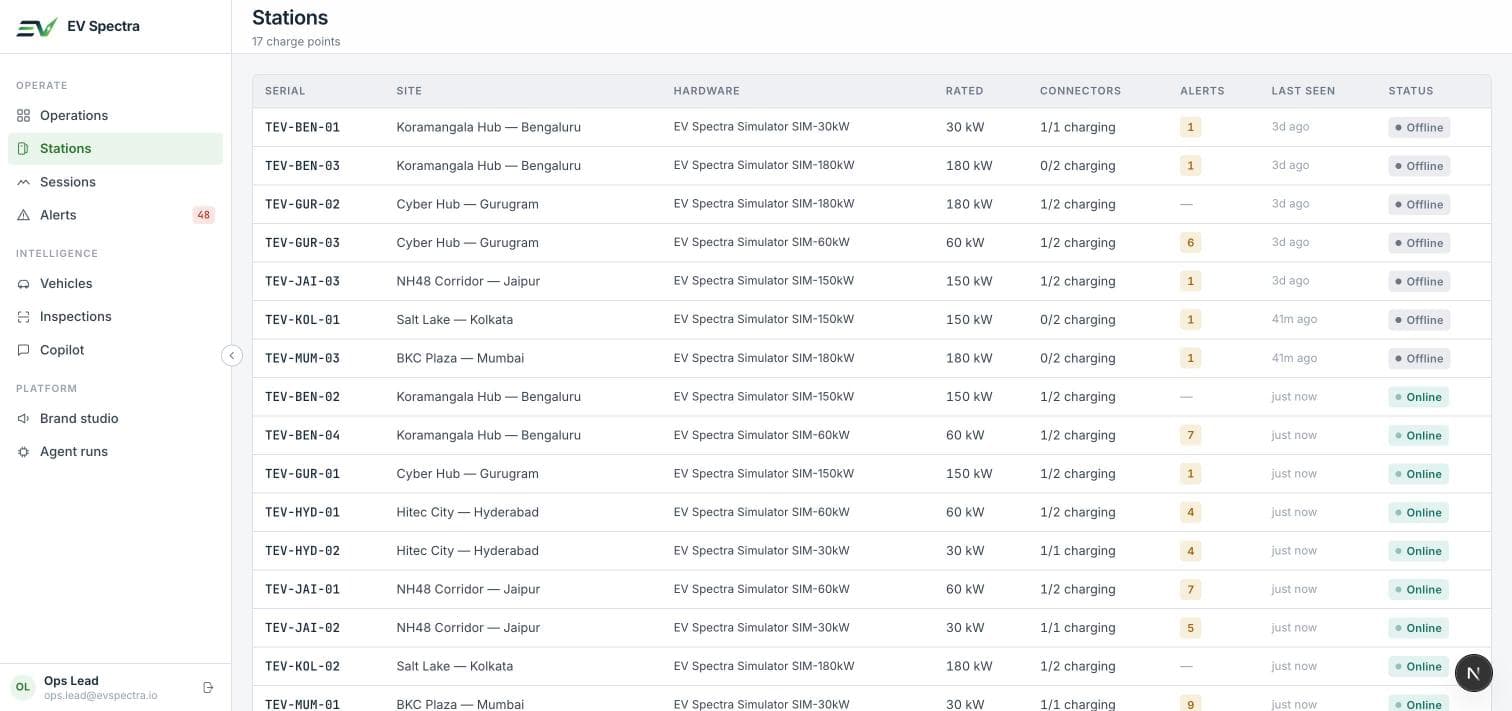Click the alert badge 5 for TEV-JAI-02
The image size is (1512, 711).
[x=1190, y=628]
